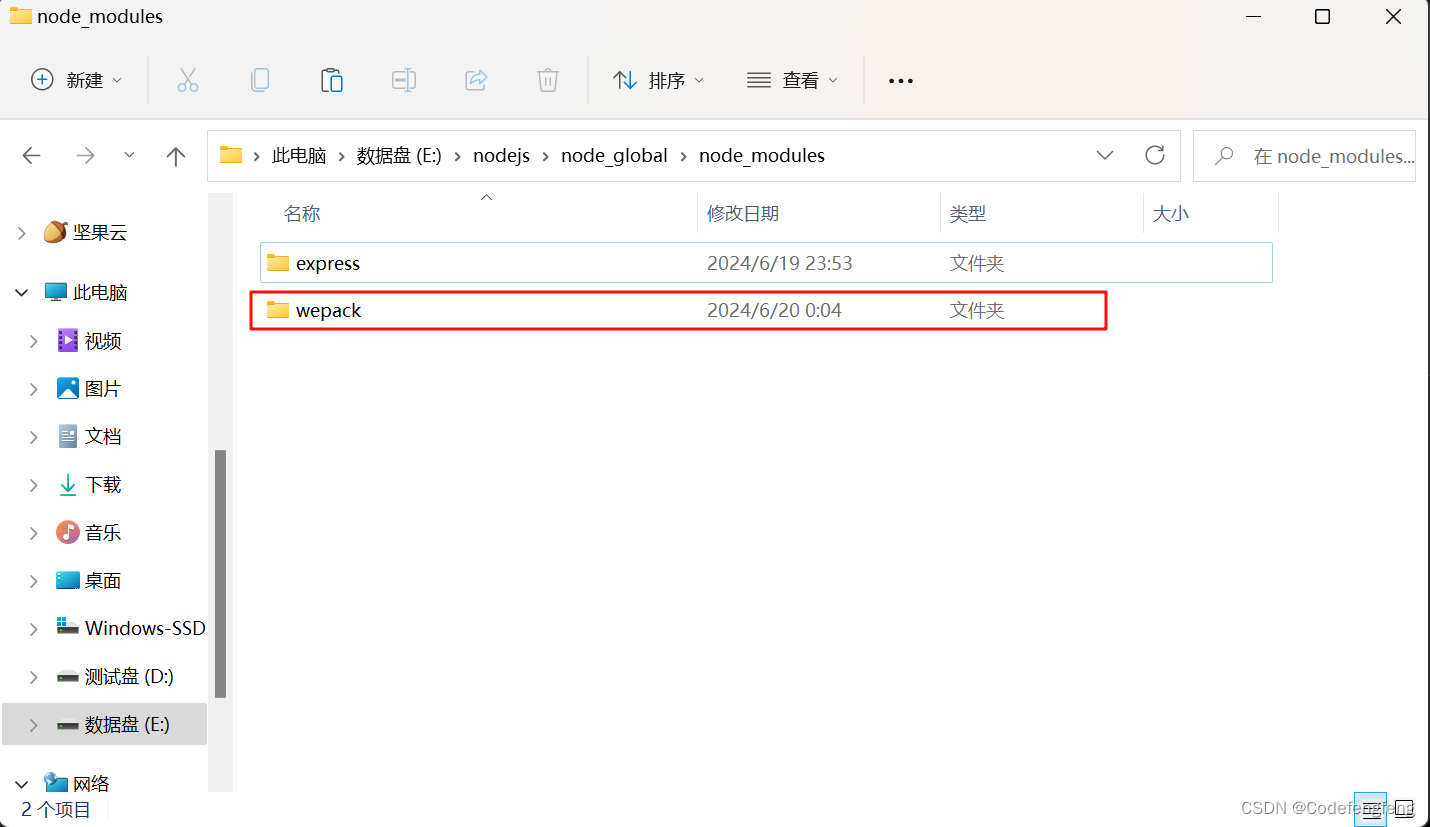
Task: Click the Rename icon in toolbar
Action: coord(404,80)
